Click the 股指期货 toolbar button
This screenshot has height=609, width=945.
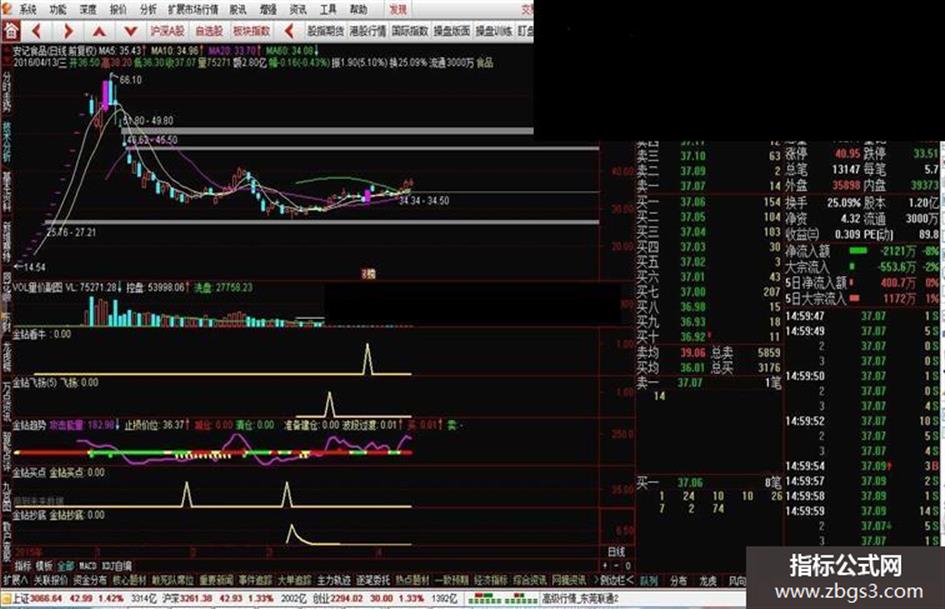pyautogui.click(x=325, y=31)
